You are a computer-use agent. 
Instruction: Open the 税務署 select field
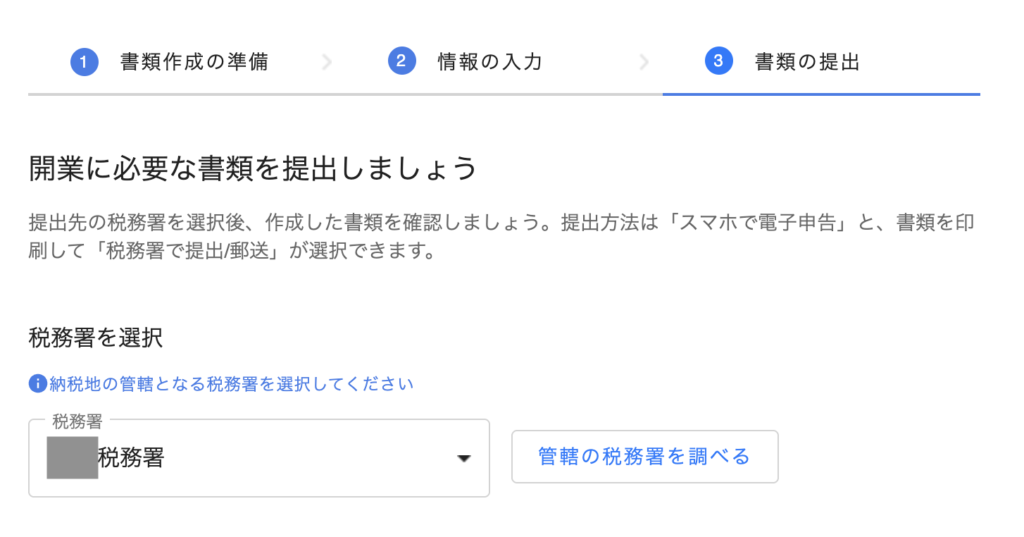[258, 459]
